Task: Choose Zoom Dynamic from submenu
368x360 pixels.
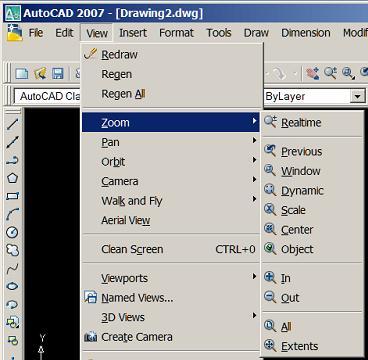Action: [312, 191]
